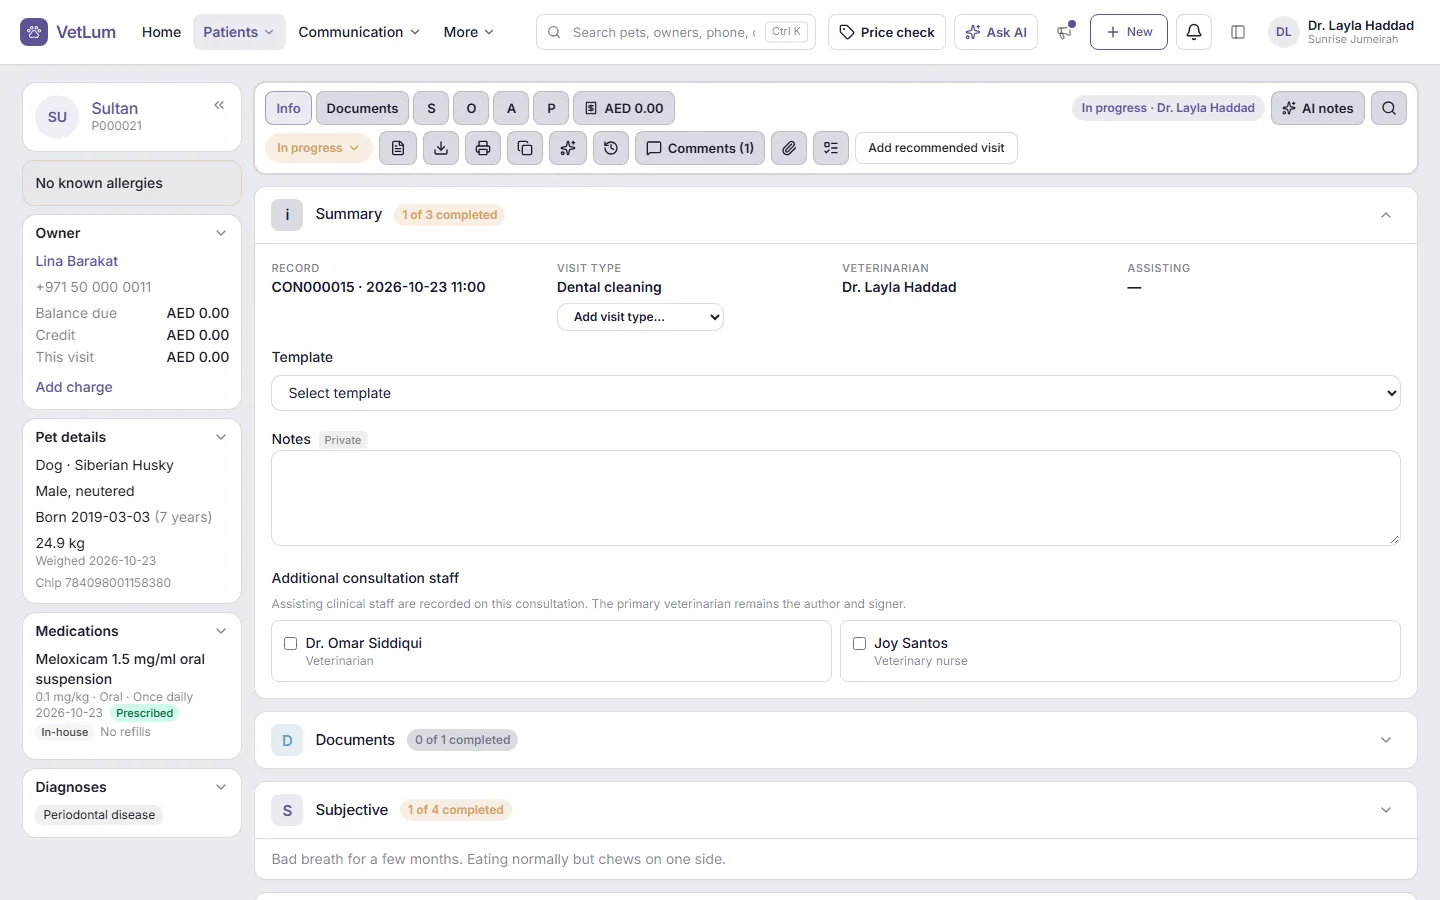
Task: Click the Summary section 'i' icon
Action: click(x=287, y=215)
